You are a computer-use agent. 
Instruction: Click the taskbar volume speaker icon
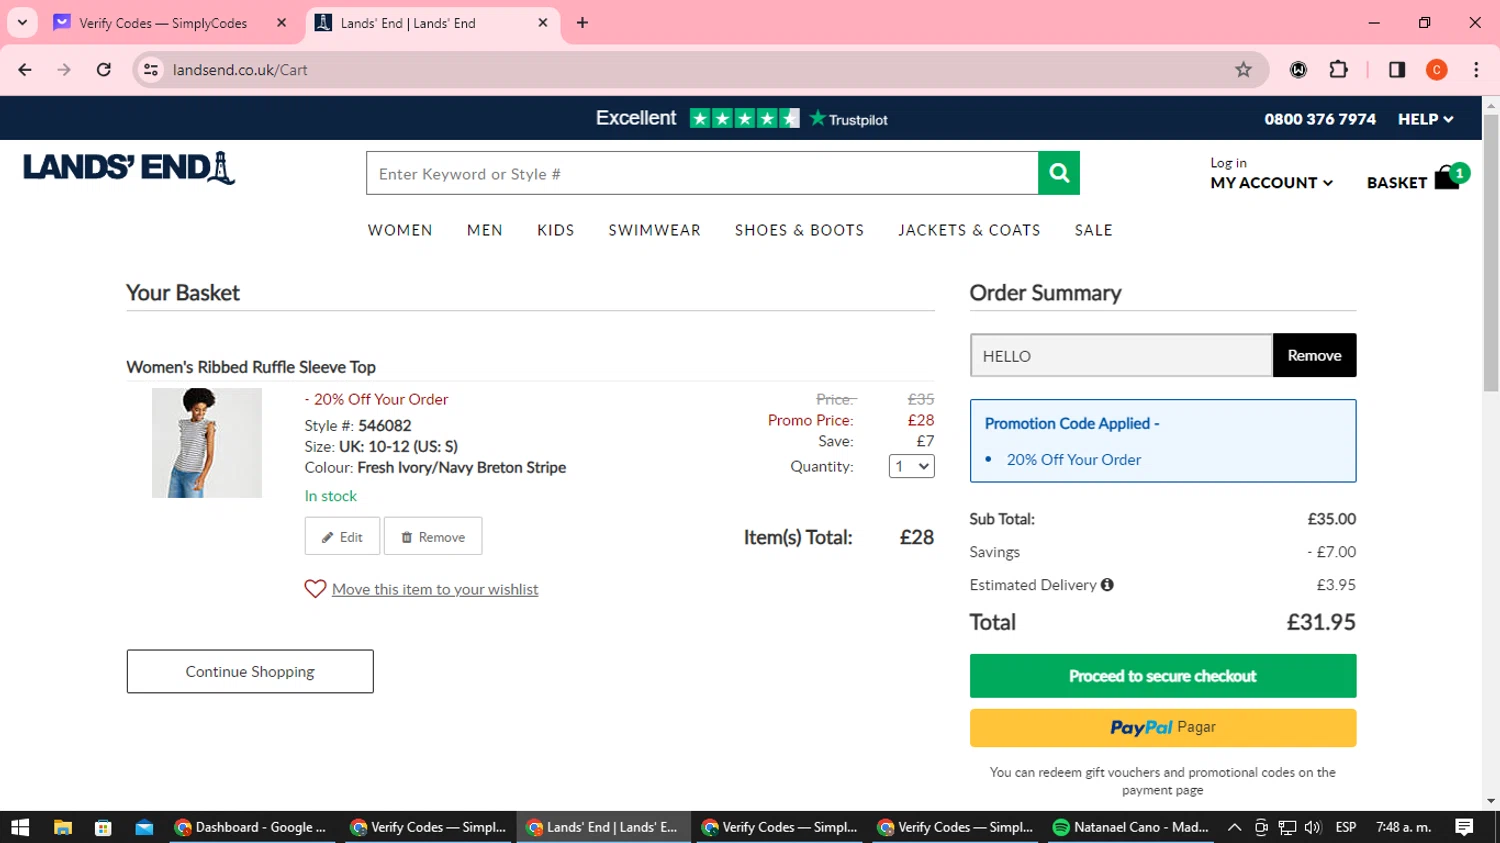1313,827
